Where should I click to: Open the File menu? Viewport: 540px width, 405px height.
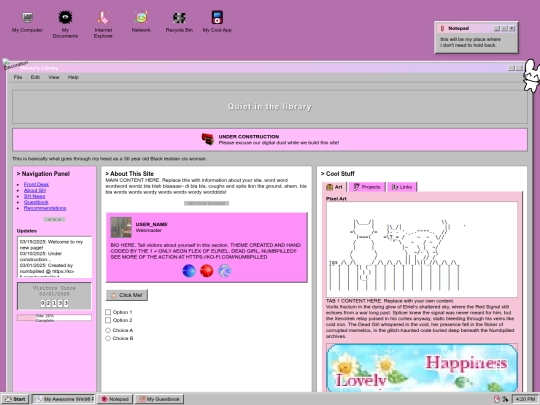tap(18, 77)
